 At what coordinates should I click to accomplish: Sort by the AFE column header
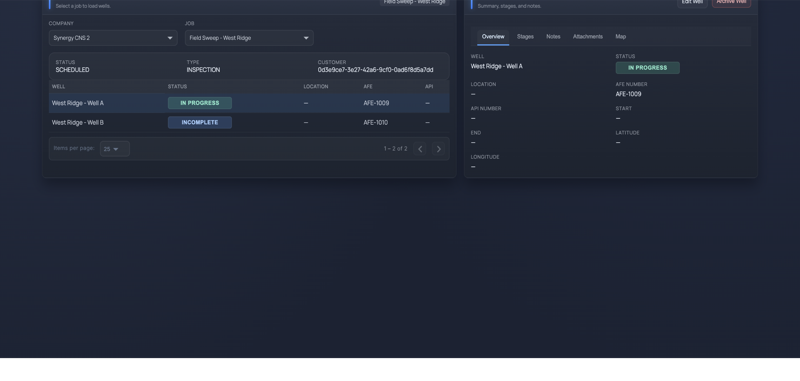pyautogui.click(x=368, y=87)
